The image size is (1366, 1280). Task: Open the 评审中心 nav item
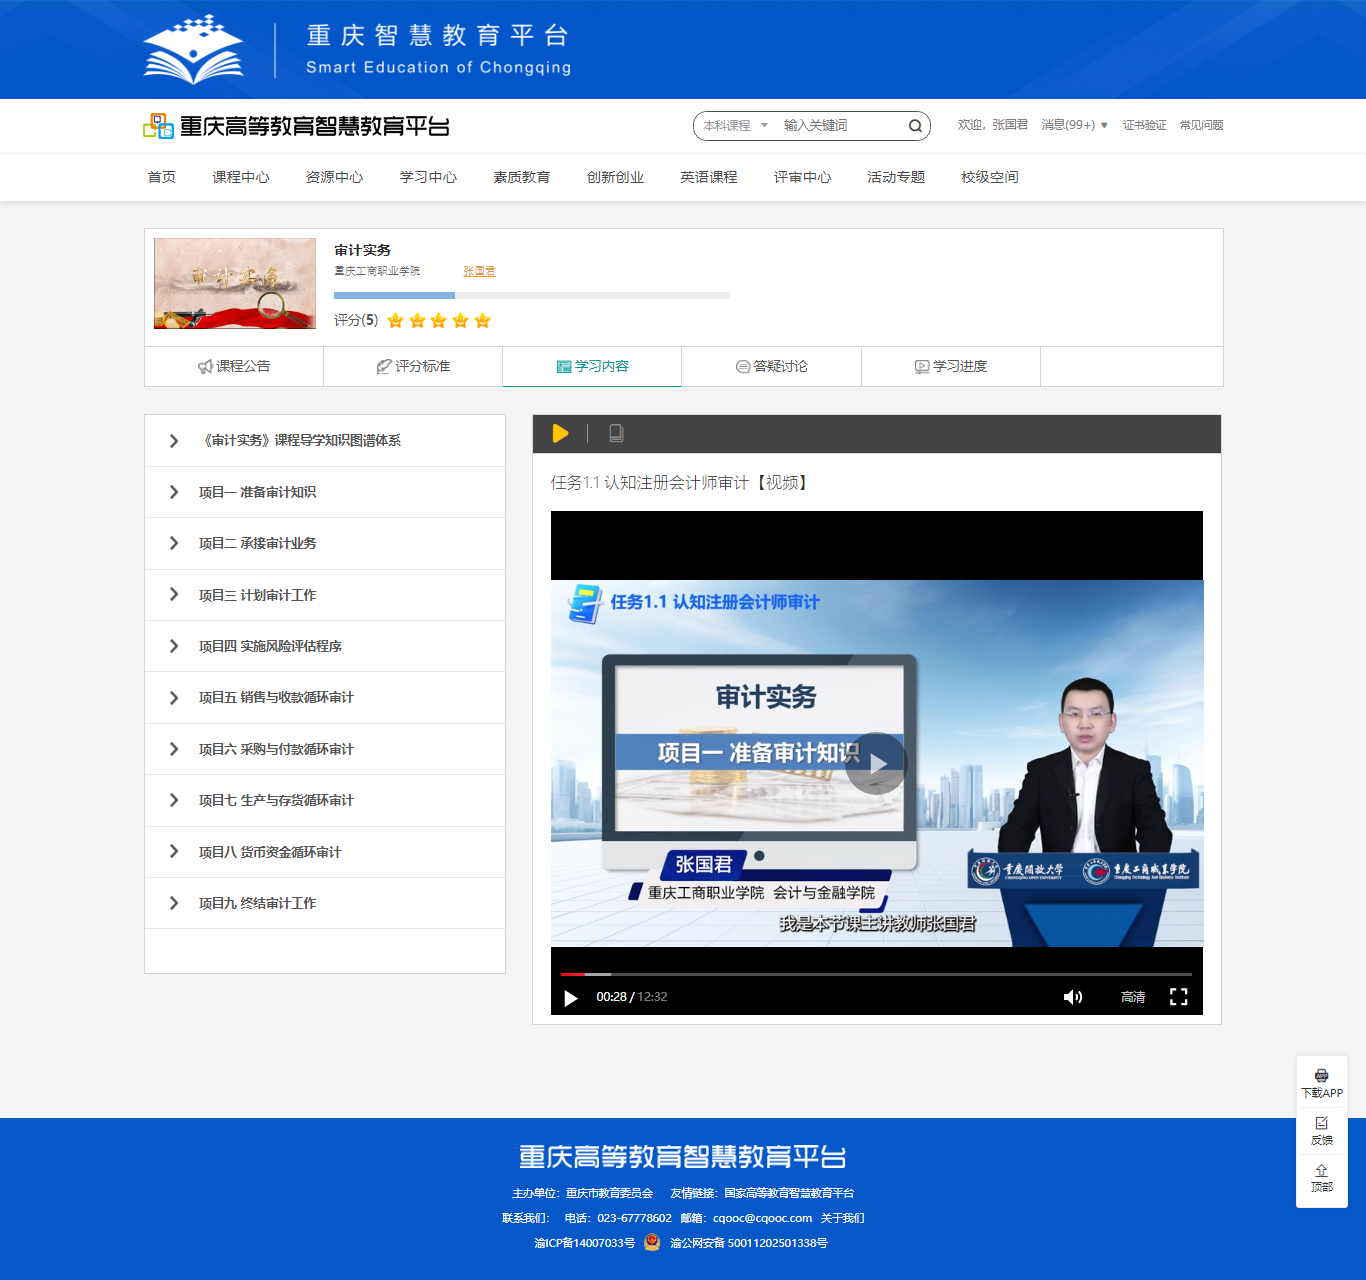[803, 177]
